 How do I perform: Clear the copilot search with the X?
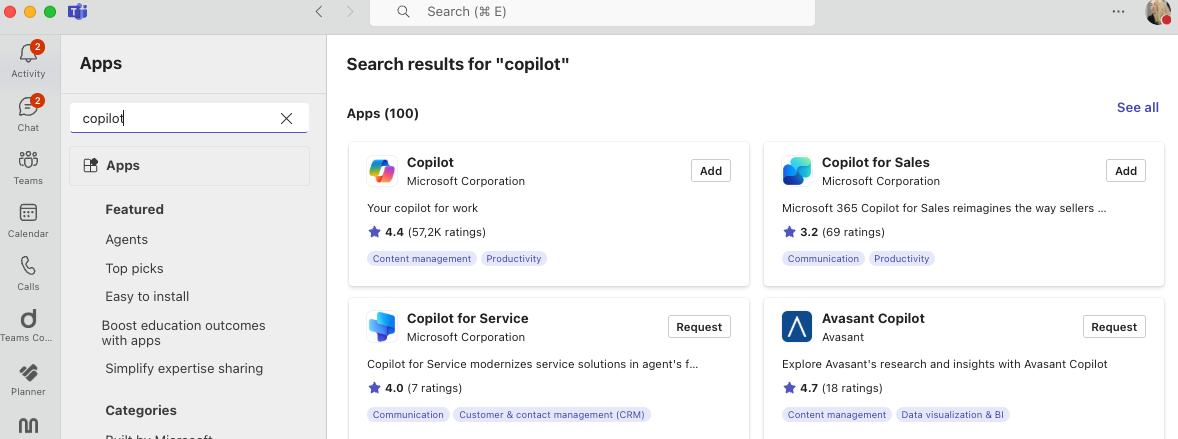[x=286, y=118]
